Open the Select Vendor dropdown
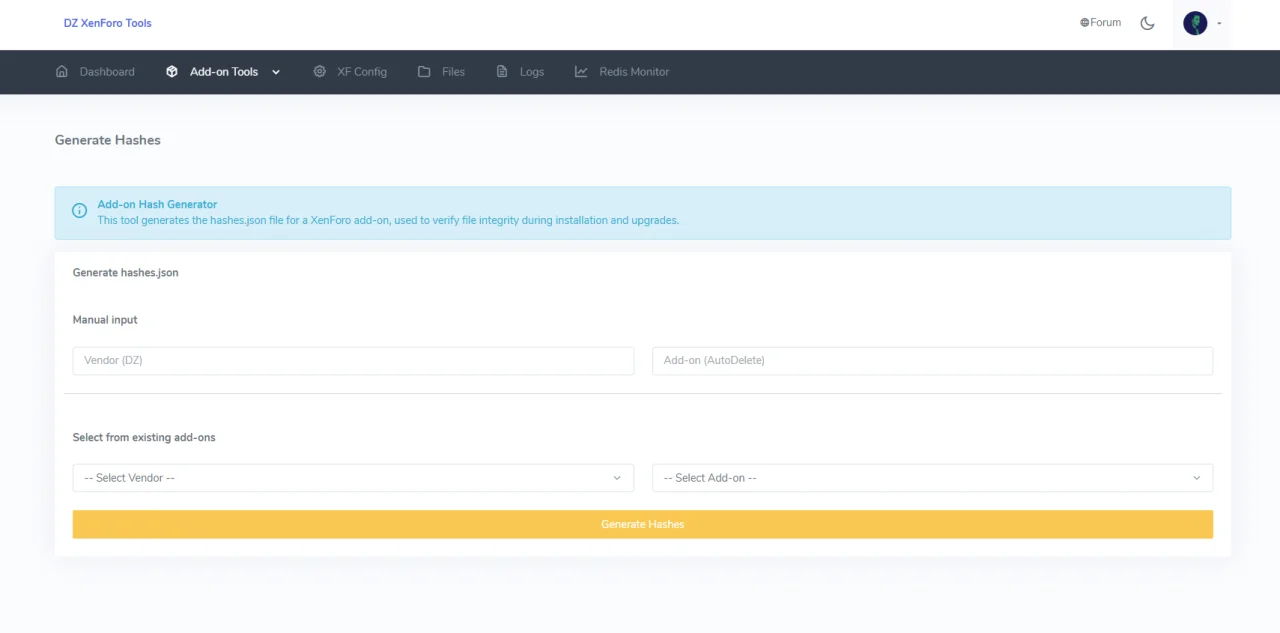Screen dimensions: 1280x633 (x=353, y=478)
